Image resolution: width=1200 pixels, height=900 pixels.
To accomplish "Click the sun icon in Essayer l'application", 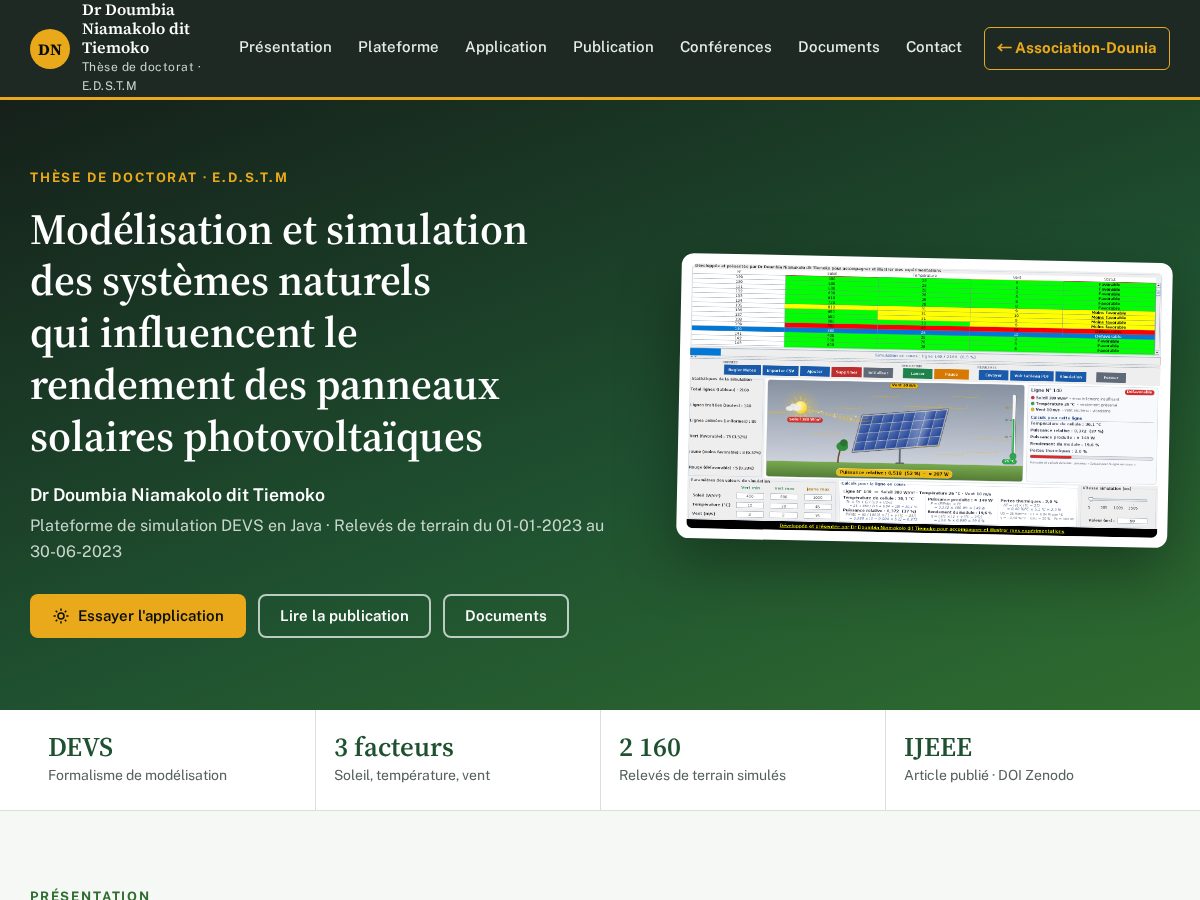I will tap(61, 616).
